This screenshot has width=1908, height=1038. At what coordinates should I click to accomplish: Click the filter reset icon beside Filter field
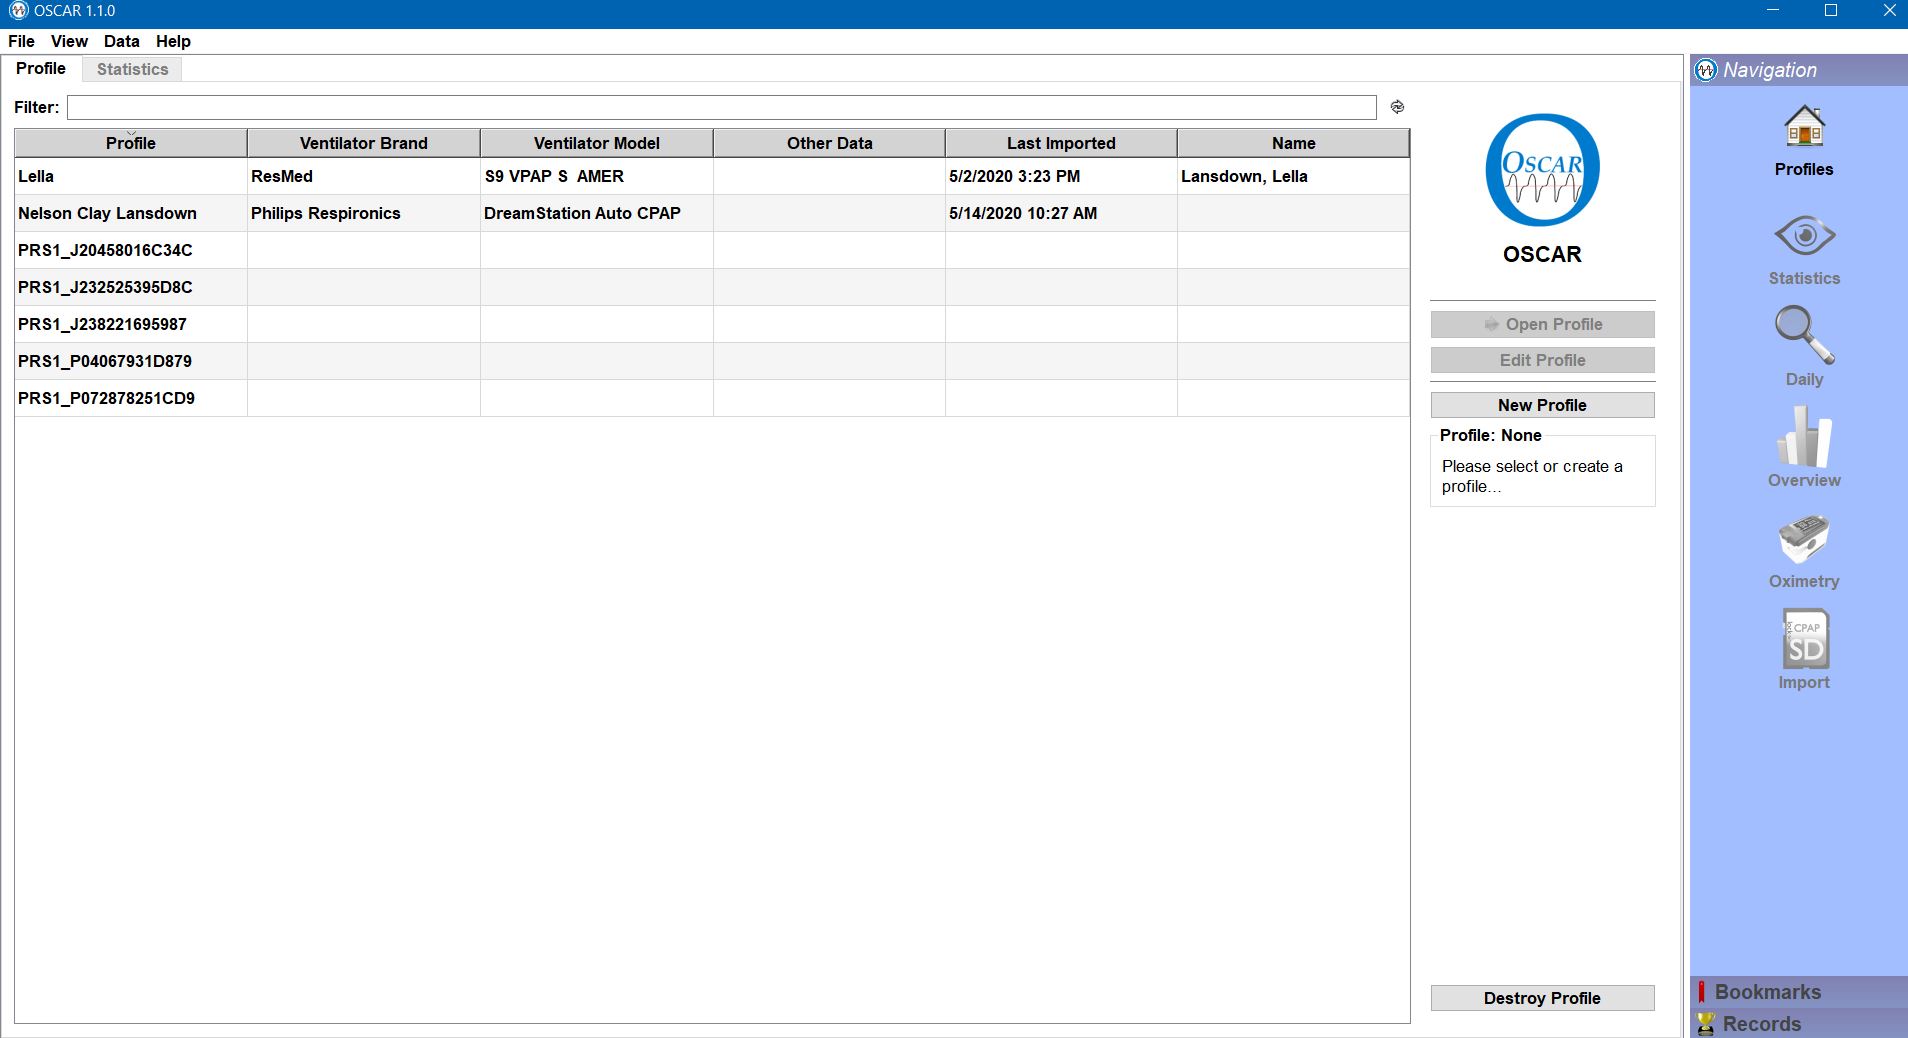pos(1397,107)
